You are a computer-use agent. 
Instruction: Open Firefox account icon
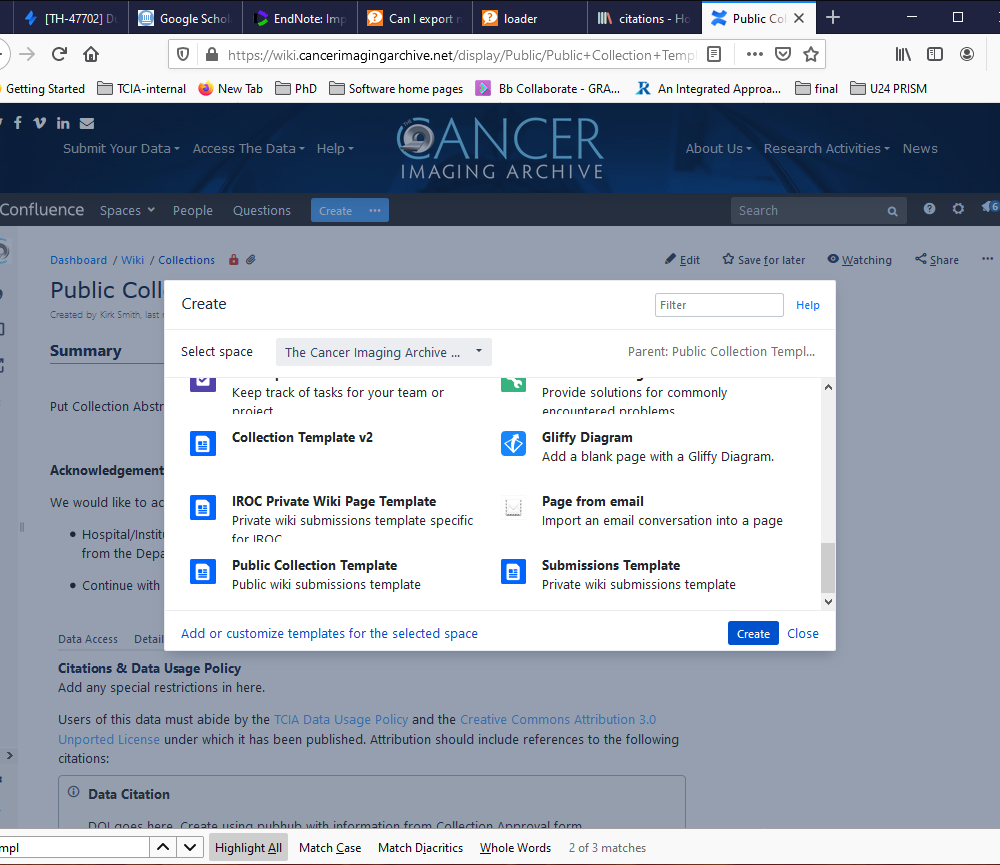coord(967,54)
